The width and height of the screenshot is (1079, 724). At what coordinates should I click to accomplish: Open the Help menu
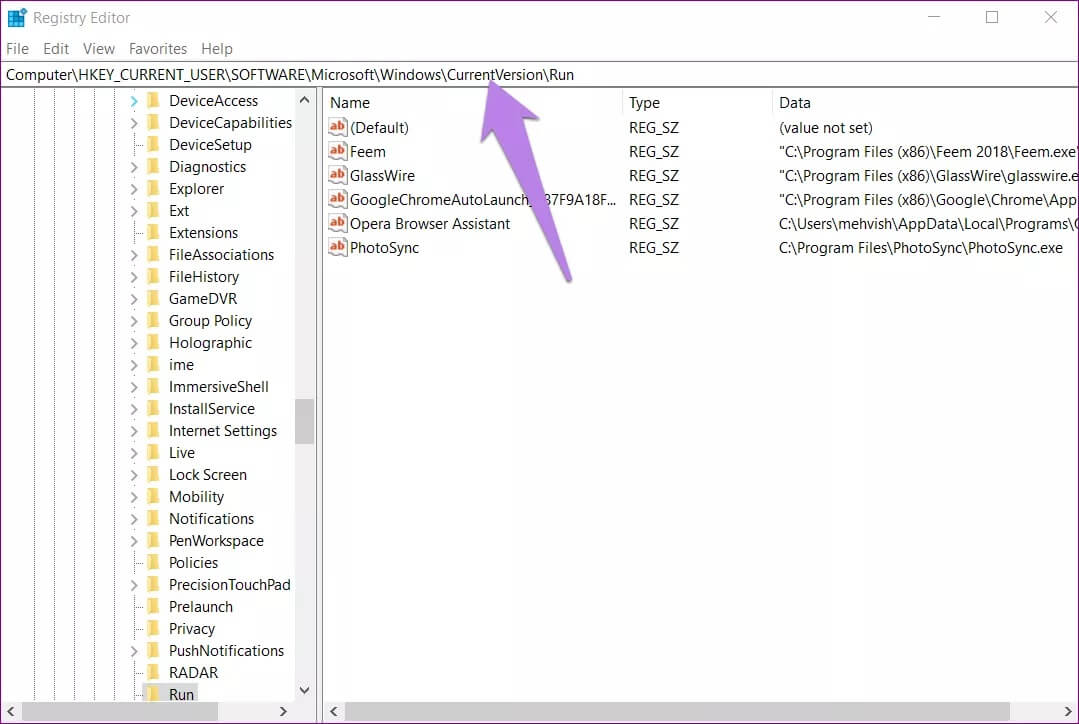click(x=217, y=49)
